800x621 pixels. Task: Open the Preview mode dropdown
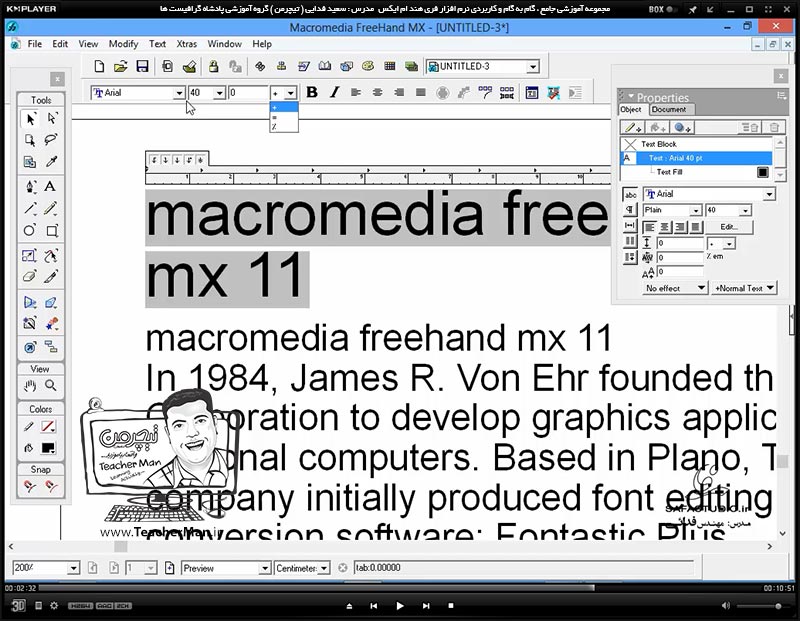(x=264, y=568)
